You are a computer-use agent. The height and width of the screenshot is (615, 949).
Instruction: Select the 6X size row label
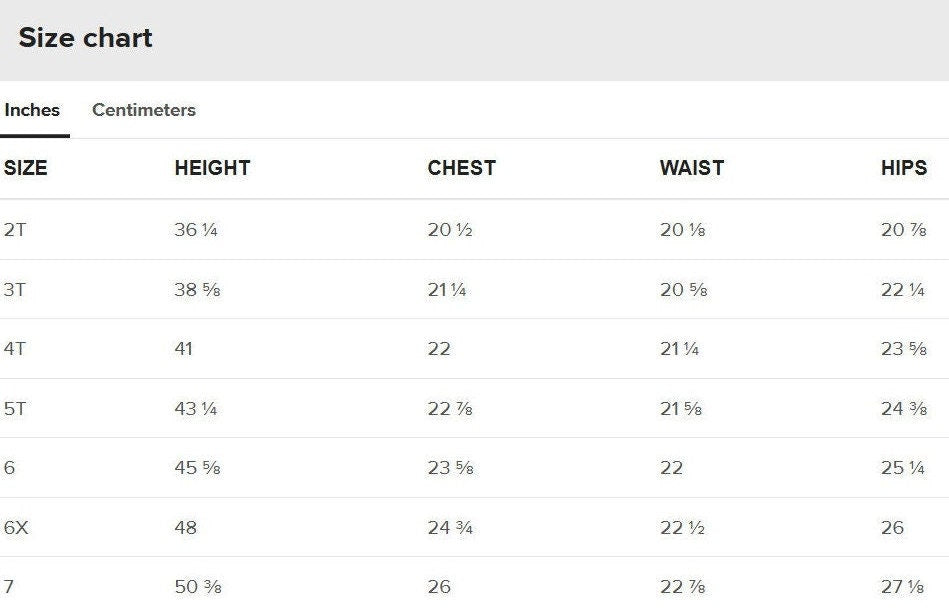pos(17,527)
